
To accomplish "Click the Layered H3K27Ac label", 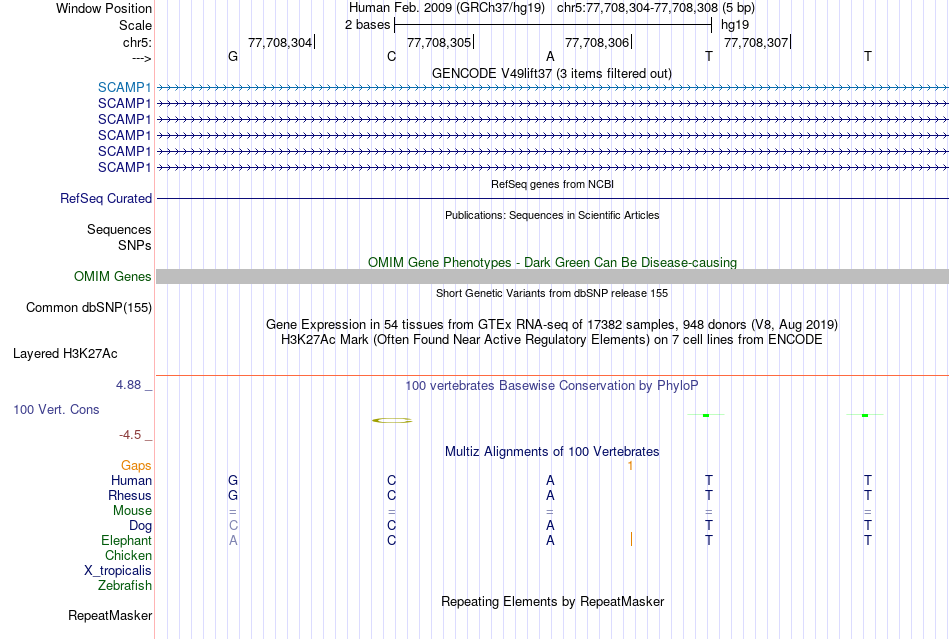I will point(65,354).
